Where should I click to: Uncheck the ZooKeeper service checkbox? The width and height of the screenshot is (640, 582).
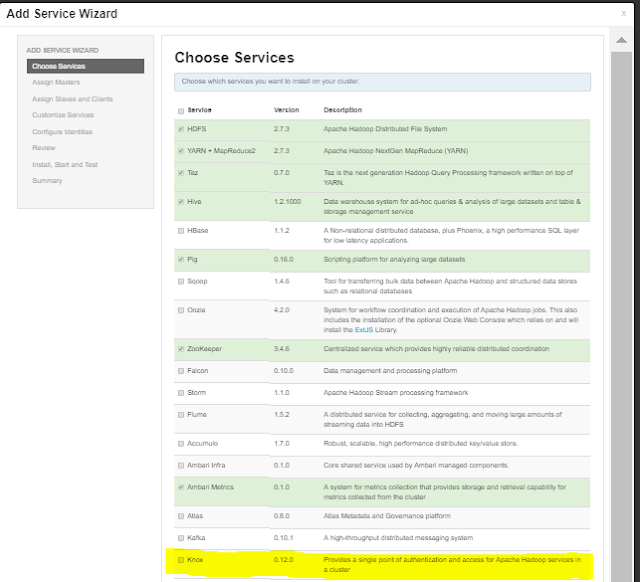(181, 349)
